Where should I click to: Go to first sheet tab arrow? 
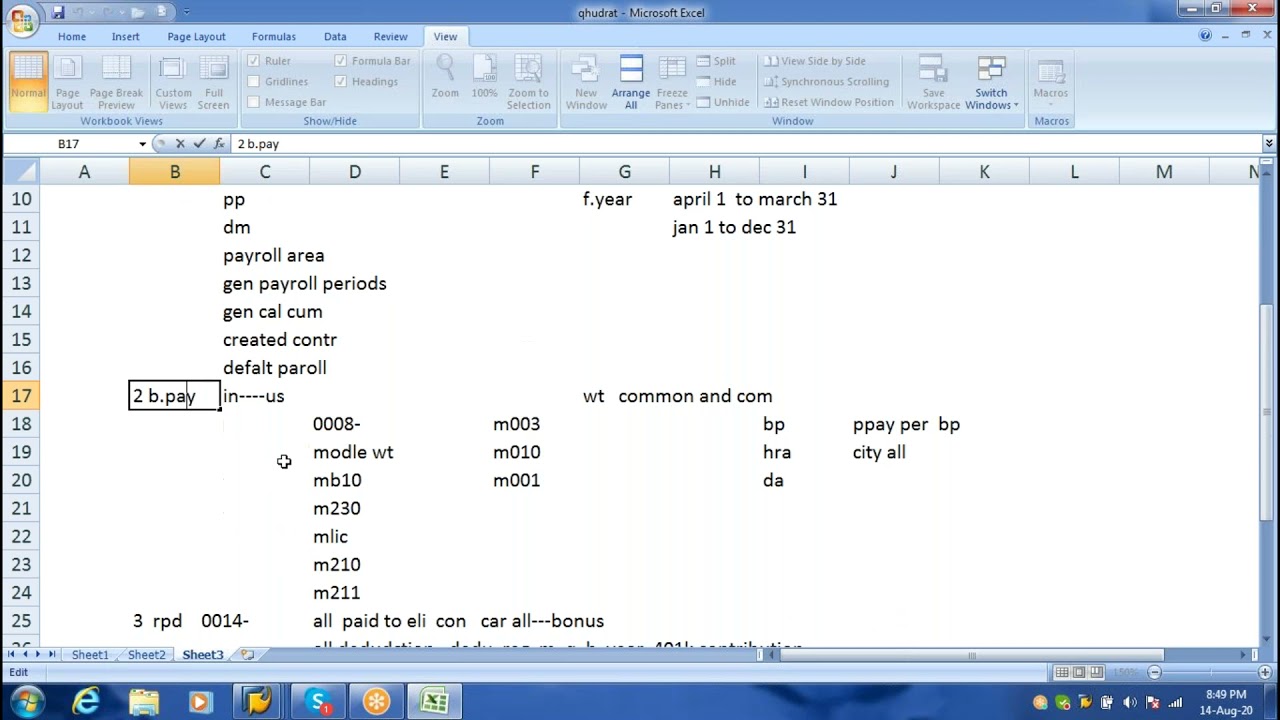coord(12,655)
